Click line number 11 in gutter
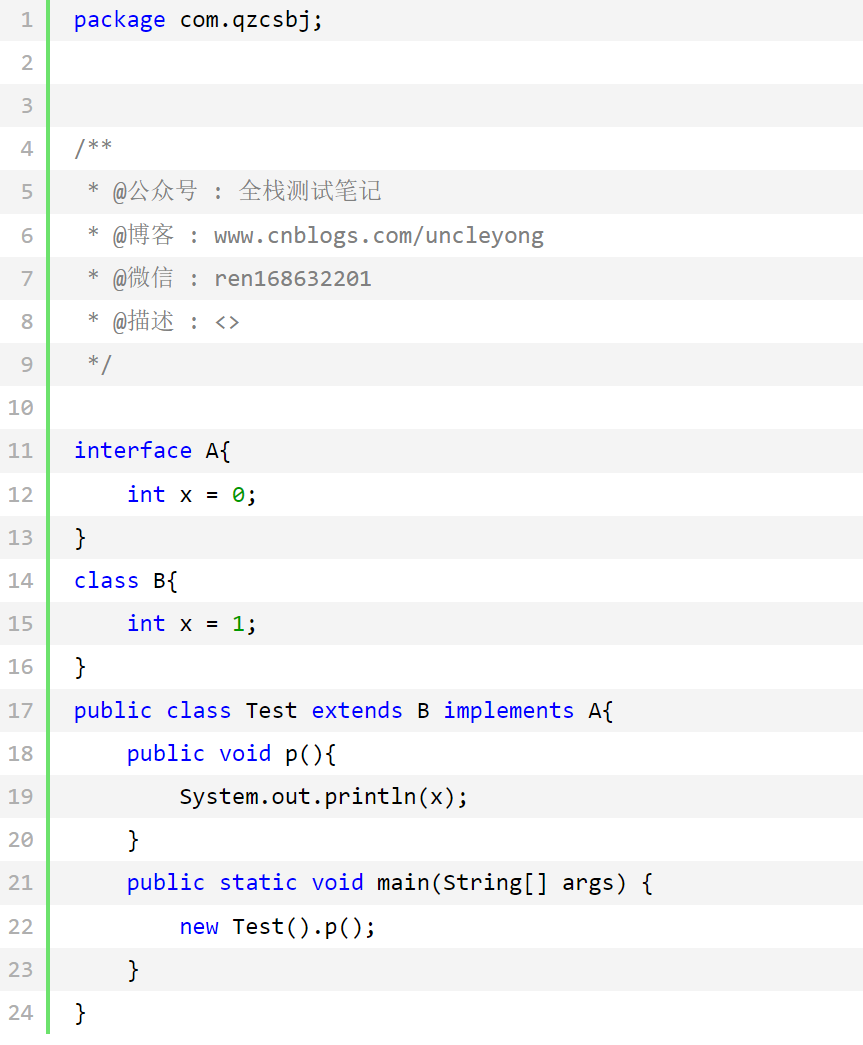The image size is (863, 1045). tap(21, 451)
